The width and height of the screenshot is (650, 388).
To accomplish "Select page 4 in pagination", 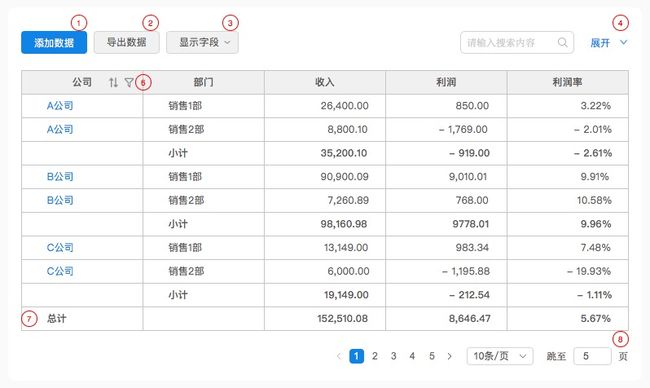I will 412,356.
